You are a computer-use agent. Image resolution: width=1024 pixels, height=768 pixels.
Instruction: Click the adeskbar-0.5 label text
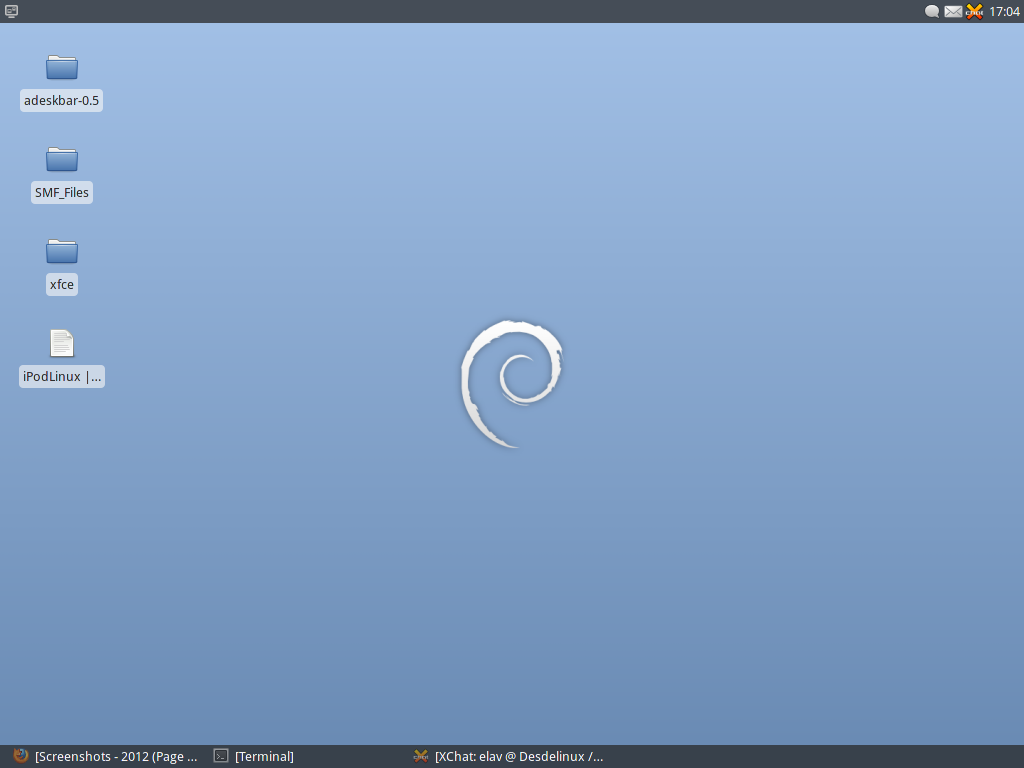[x=61, y=101]
